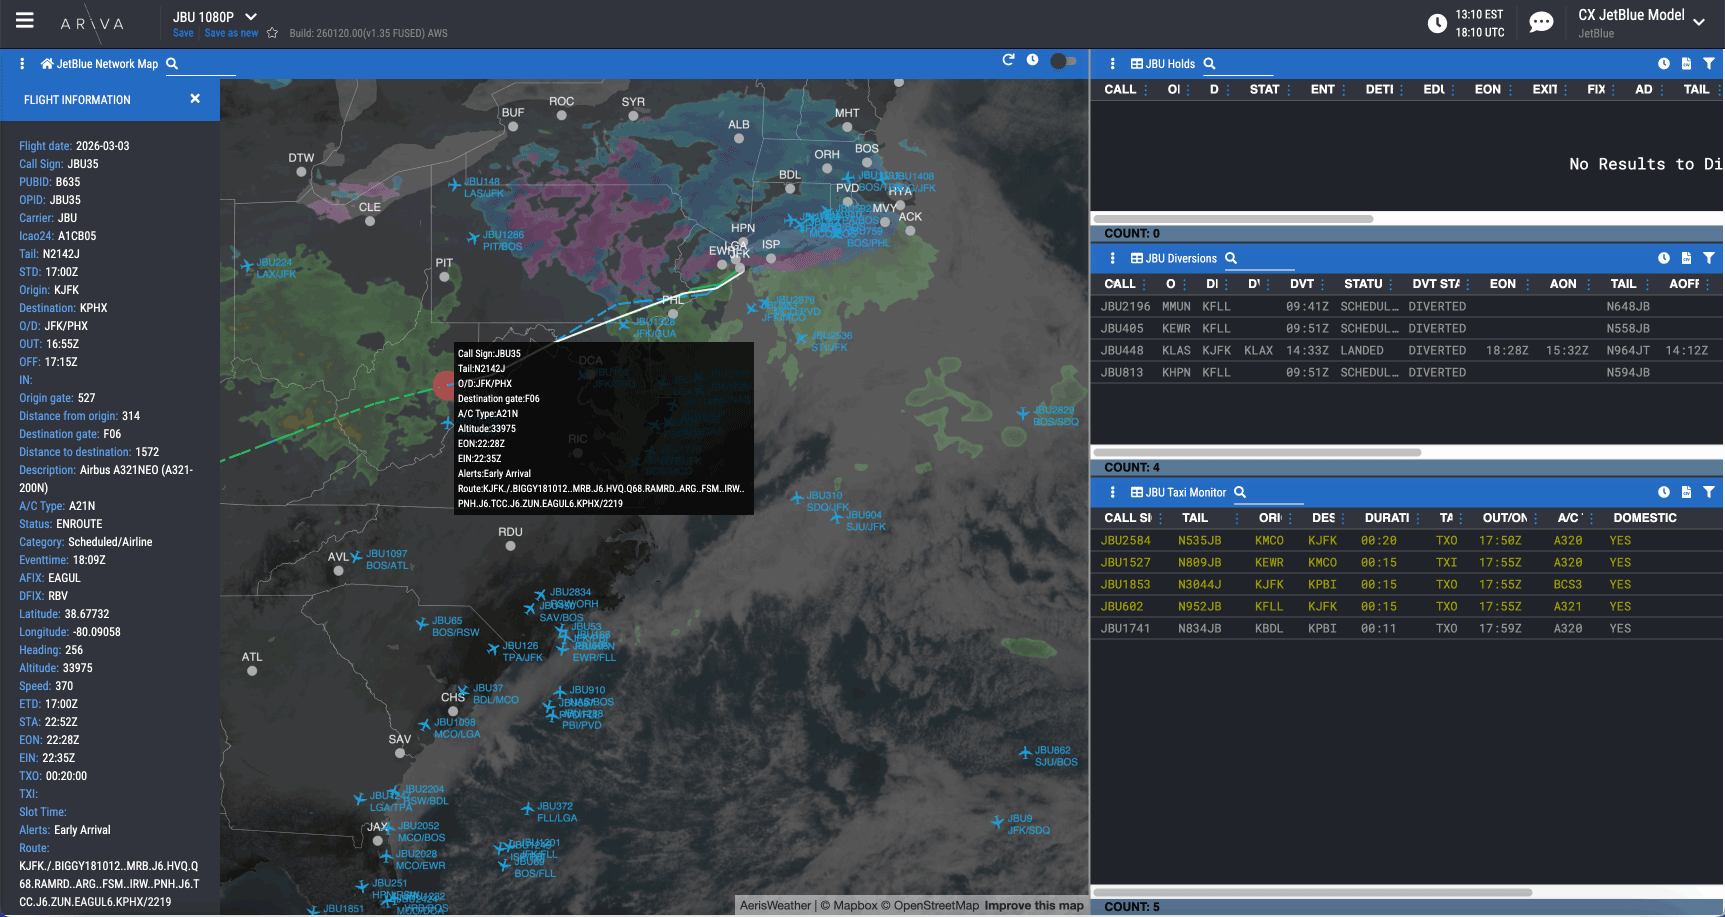Toggle the map switch in map header
The width and height of the screenshot is (1725, 917).
click(x=1063, y=61)
